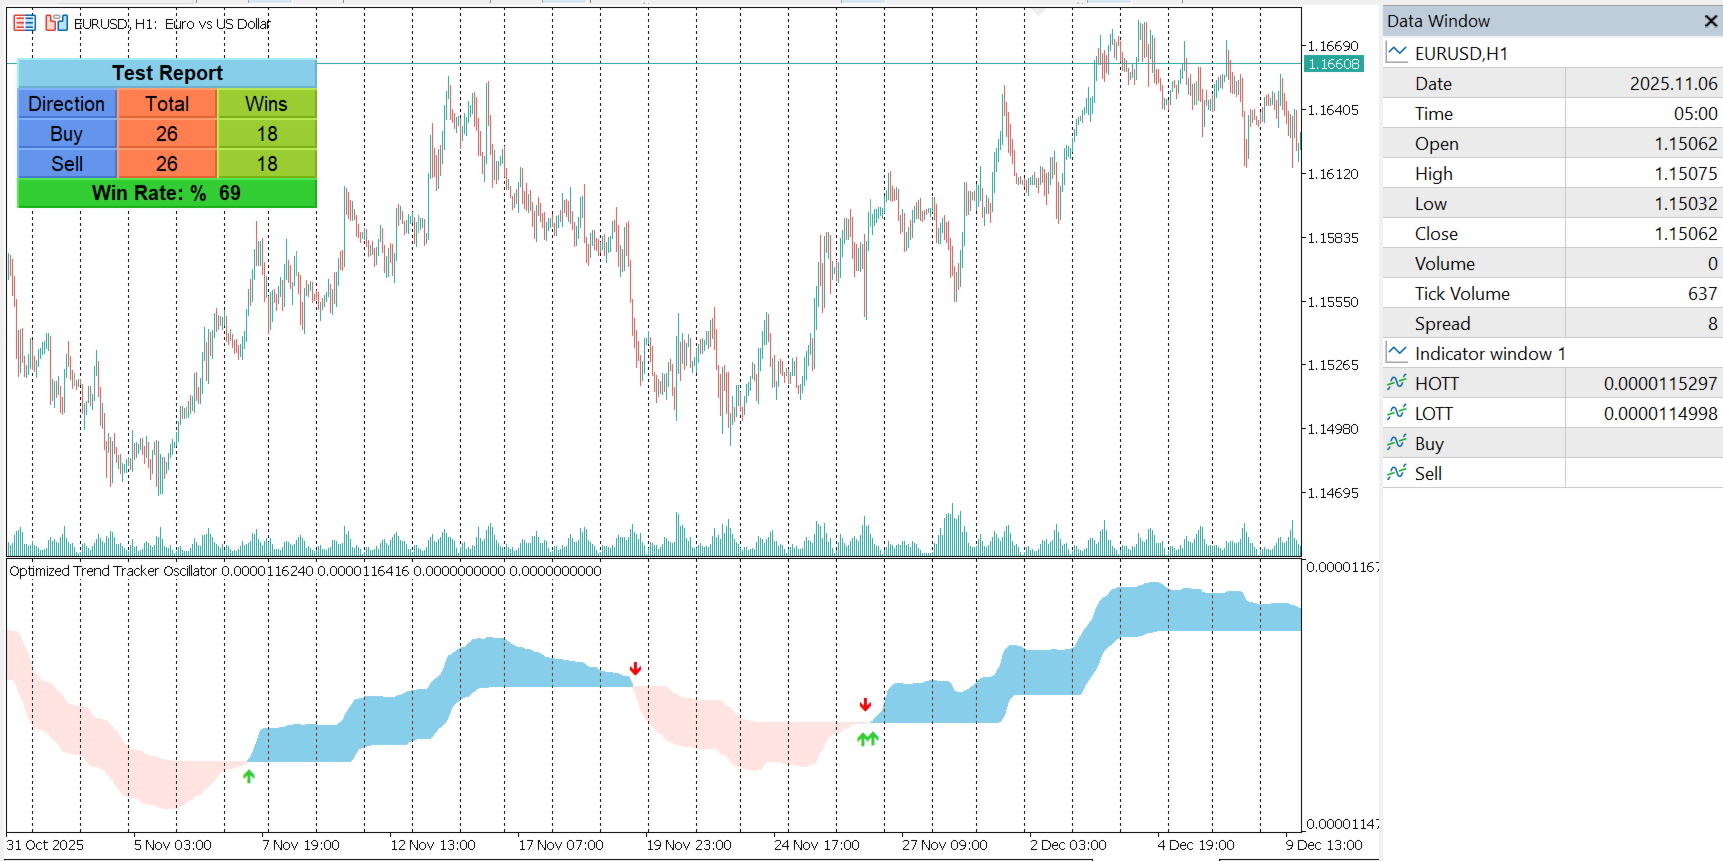Select the Direction header cell
Viewport: 1723px width, 861px height.
pos(67,104)
